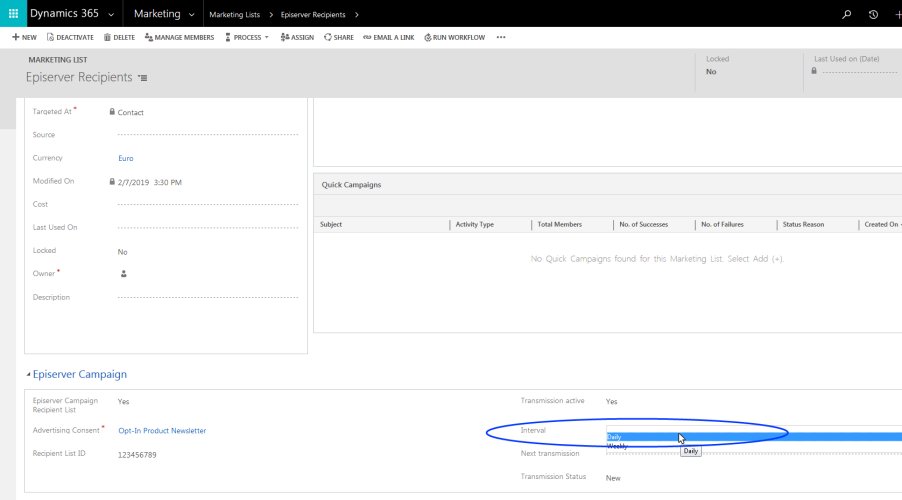The width and height of the screenshot is (902, 500).
Task: Toggle Transmission active Yes value
Action: [x=611, y=402]
